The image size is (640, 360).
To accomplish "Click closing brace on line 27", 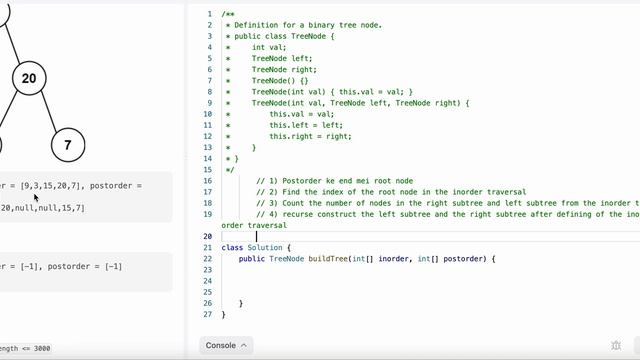I will 223,315.
